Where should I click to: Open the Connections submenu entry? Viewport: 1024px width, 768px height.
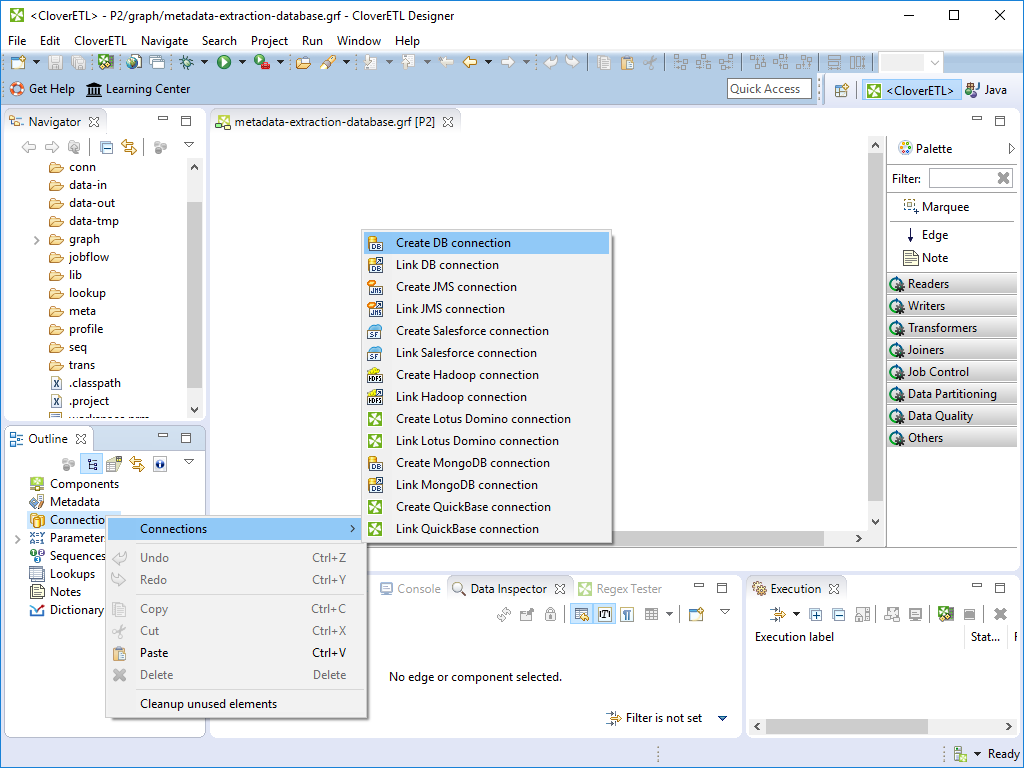235,529
